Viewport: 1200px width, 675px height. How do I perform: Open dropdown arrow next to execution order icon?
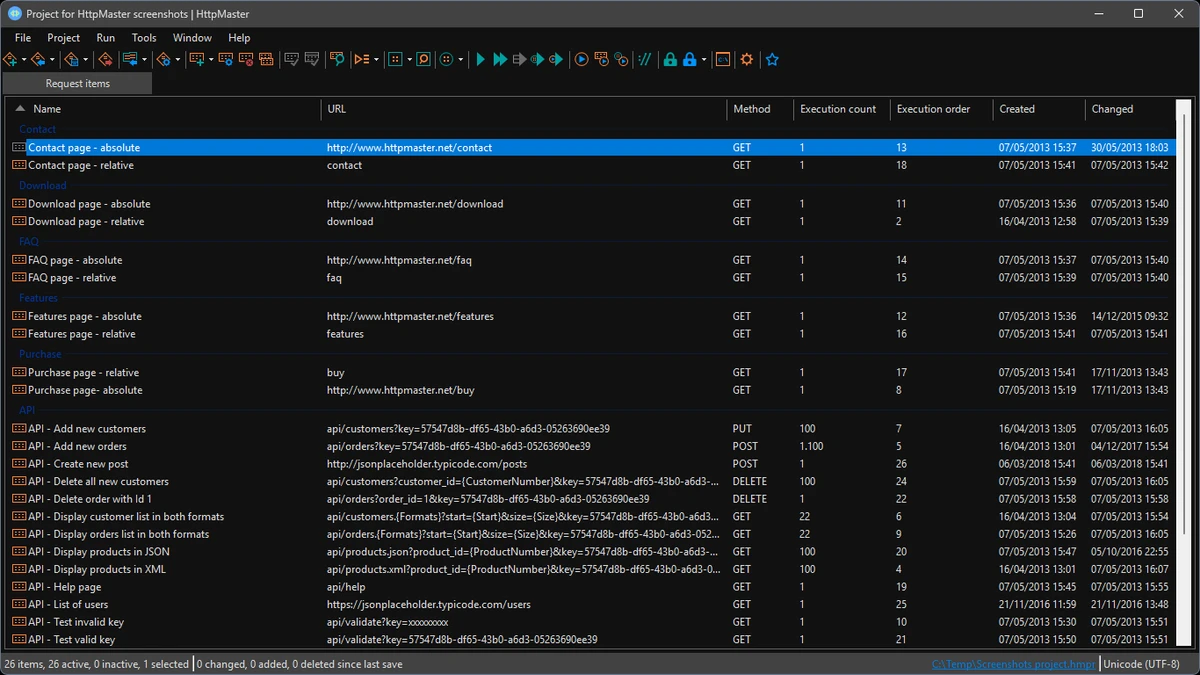pos(376,60)
